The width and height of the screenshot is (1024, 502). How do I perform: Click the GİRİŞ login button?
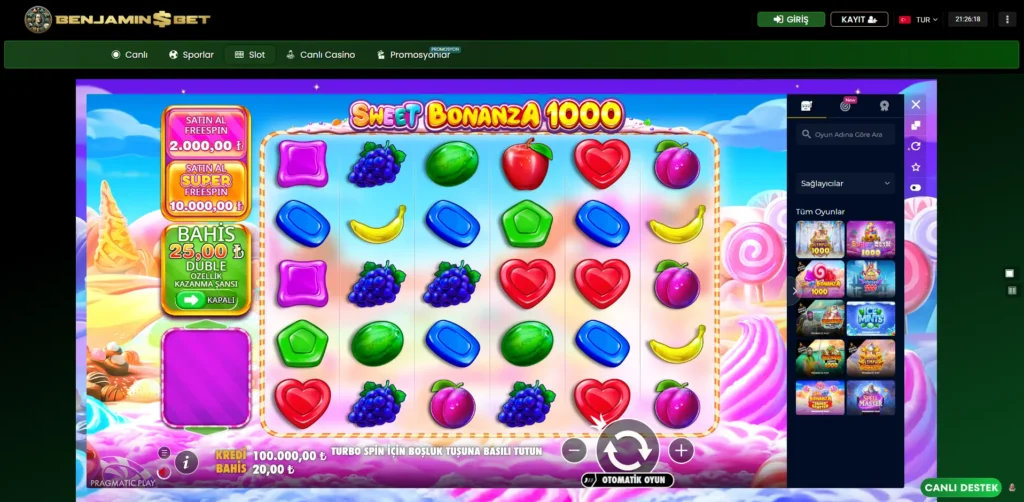pyautogui.click(x=791, y=20)
